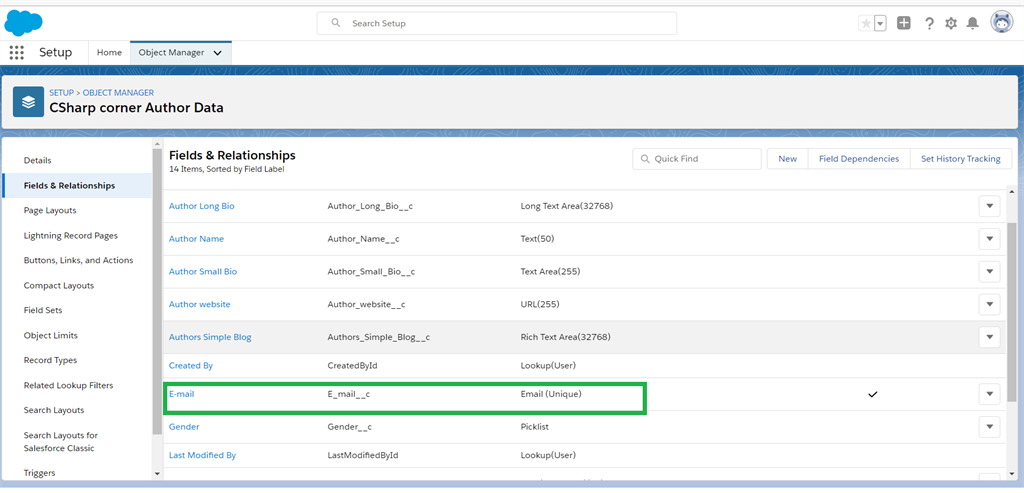The height and width of the screenshot is (493, 1024).
Task: Open the Authors Simple Blog field
Action: [210, 337]
